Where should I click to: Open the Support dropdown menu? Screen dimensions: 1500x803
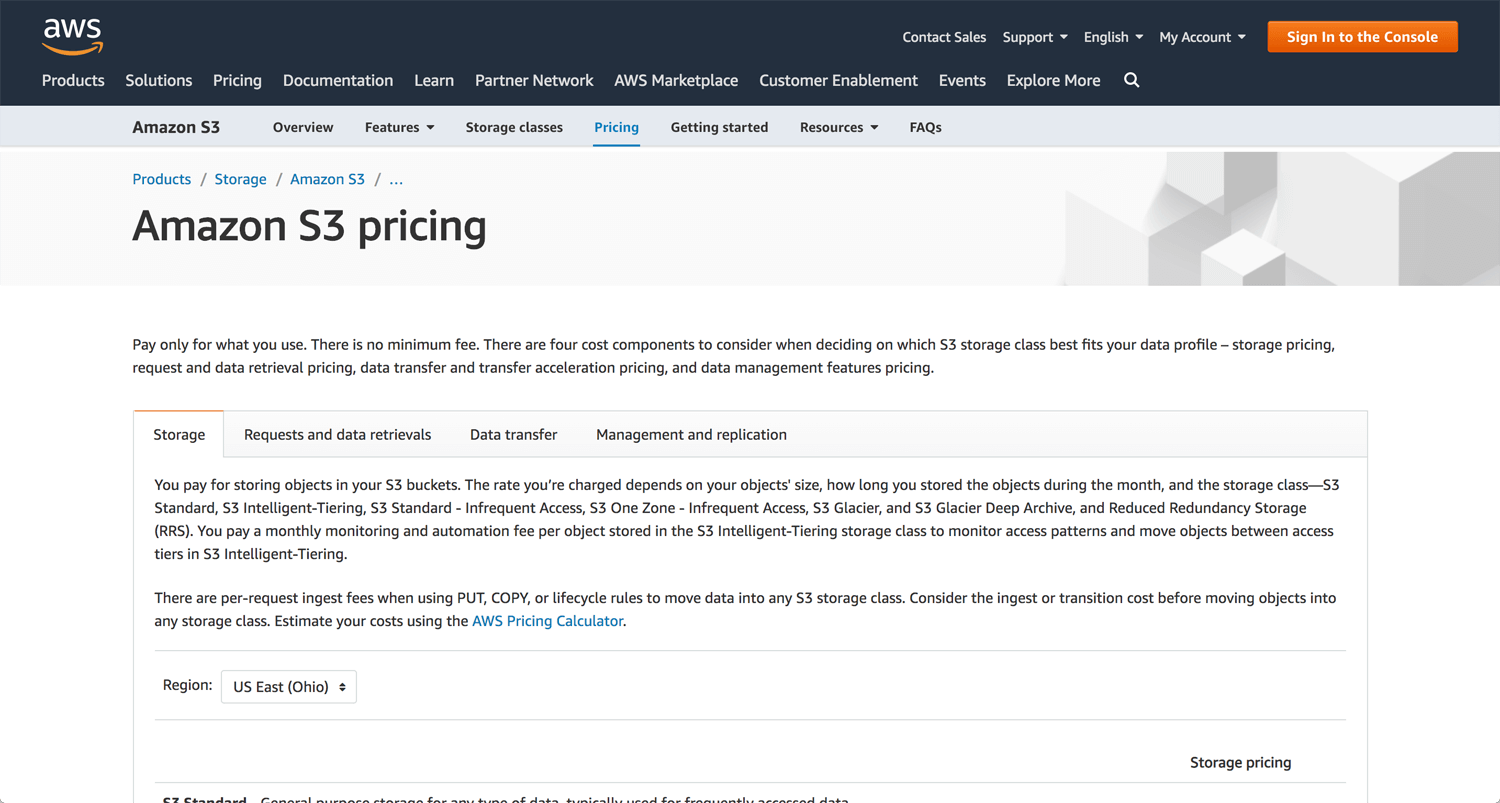pos(1035,37)
